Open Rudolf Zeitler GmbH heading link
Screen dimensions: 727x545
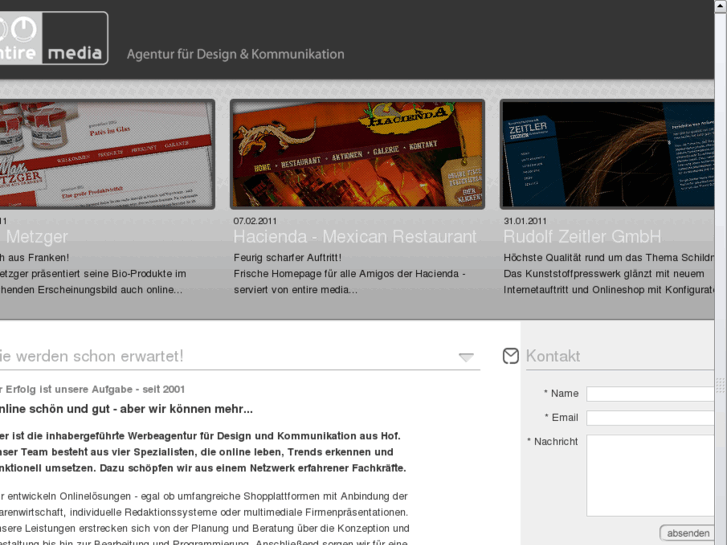pos(582,237)
